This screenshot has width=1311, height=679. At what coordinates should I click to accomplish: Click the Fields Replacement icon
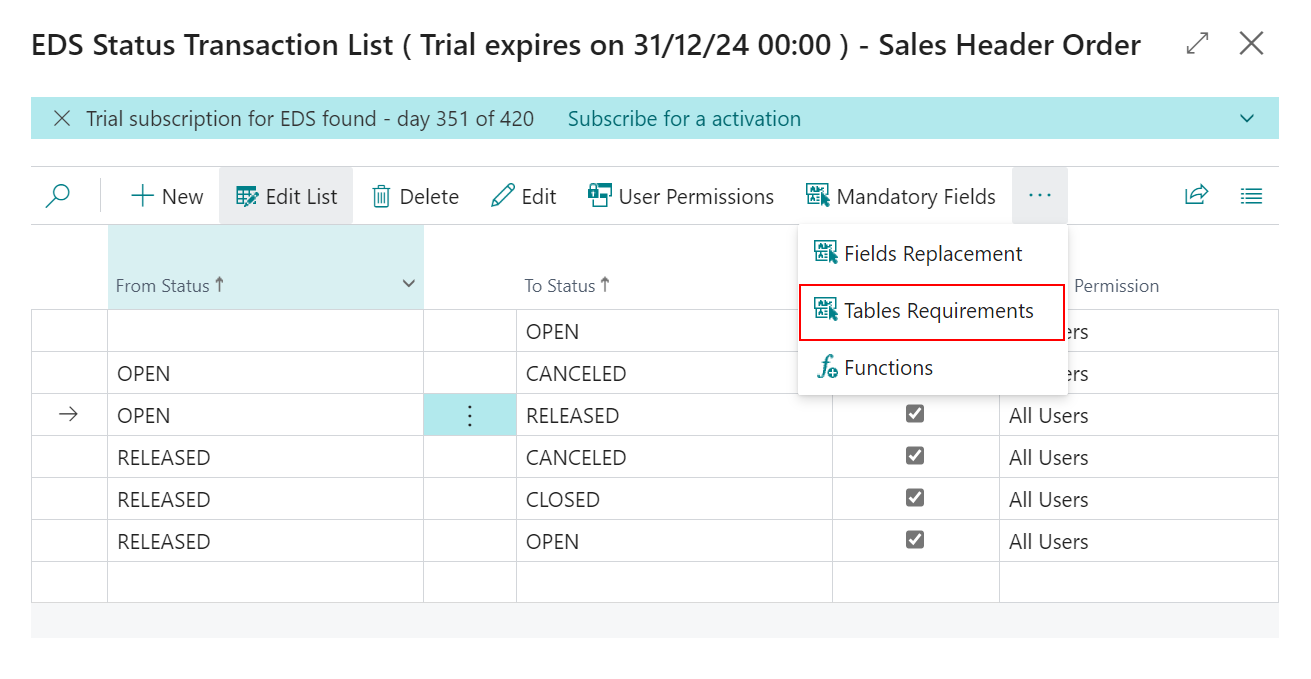click(827, 253)
